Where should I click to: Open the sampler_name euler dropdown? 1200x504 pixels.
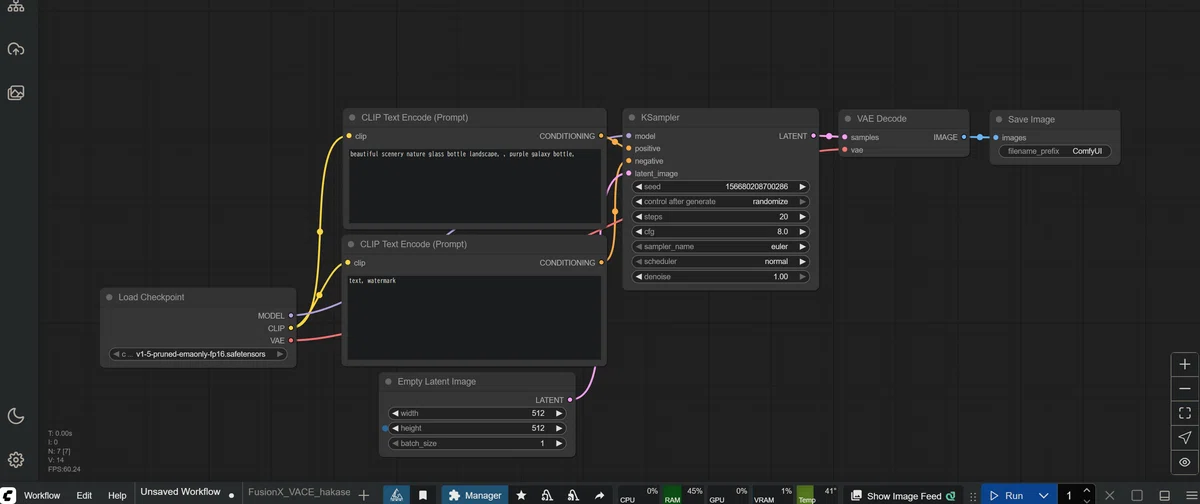pos(720,246)
